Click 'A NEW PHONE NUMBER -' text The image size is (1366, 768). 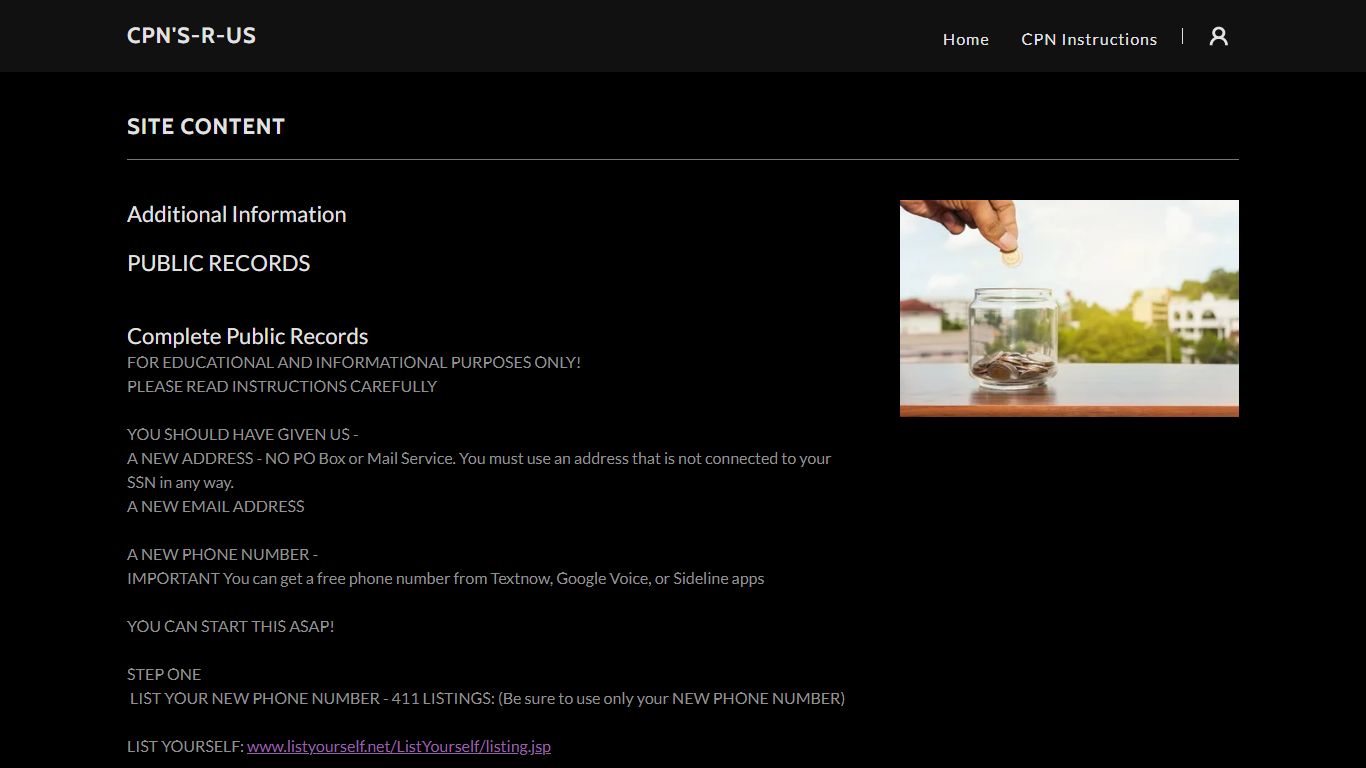point(222,554)
